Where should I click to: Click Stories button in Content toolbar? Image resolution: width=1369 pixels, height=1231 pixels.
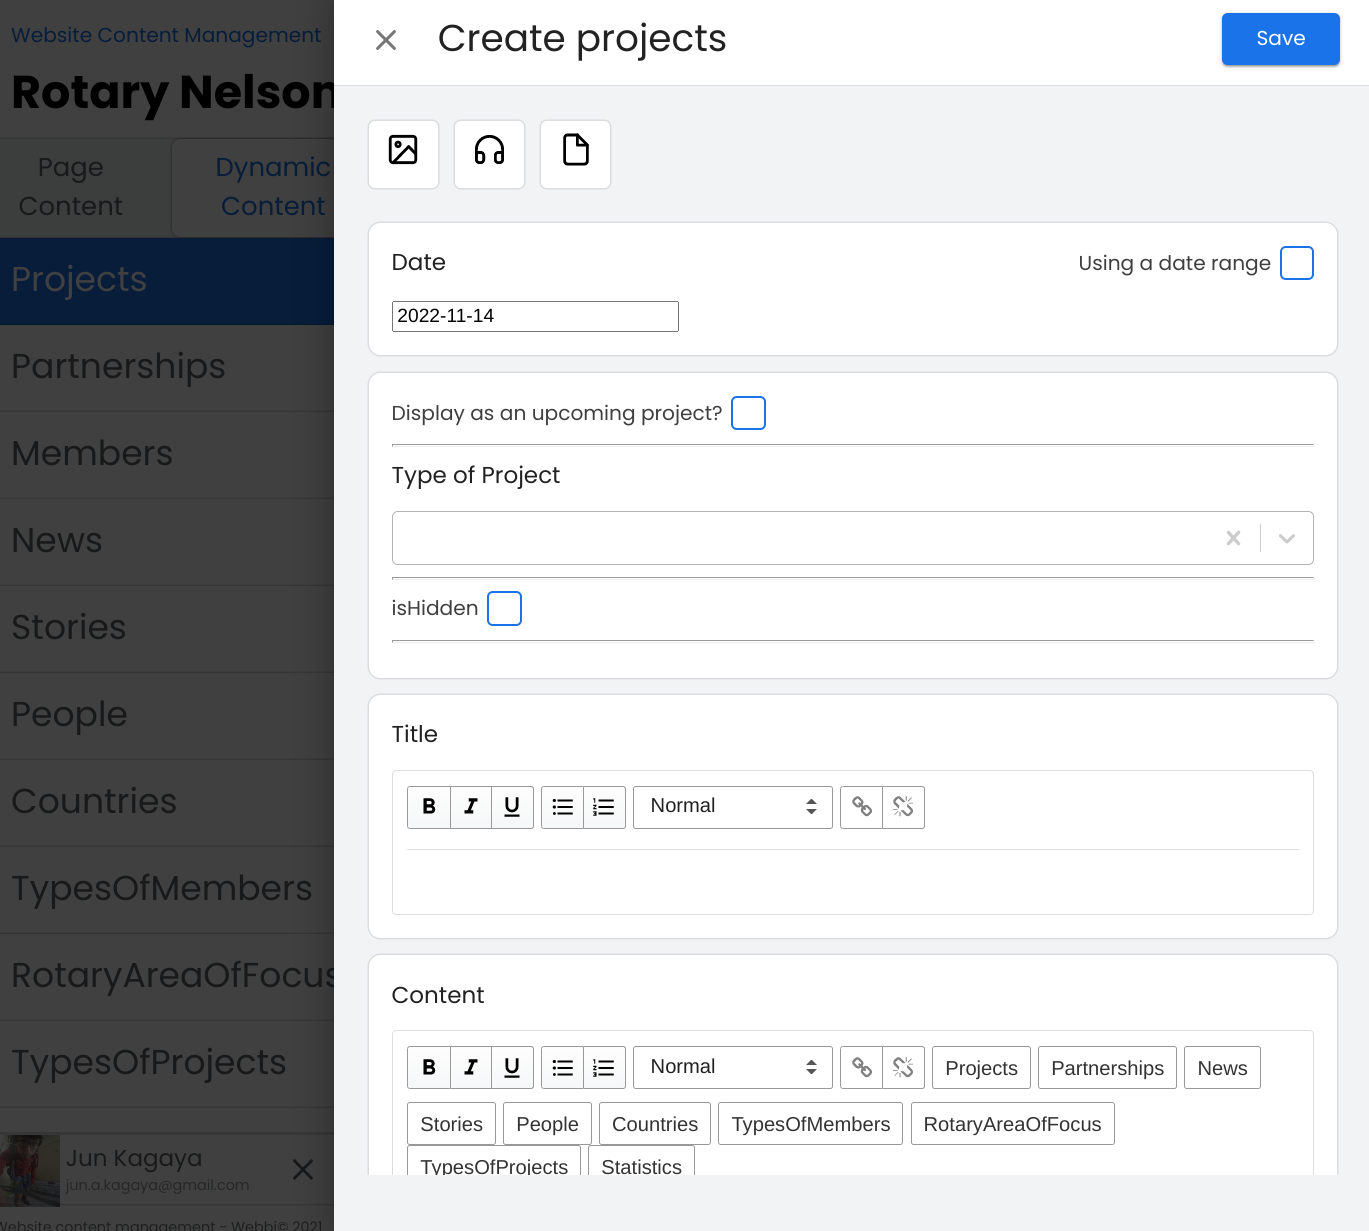click(451, 1124)
